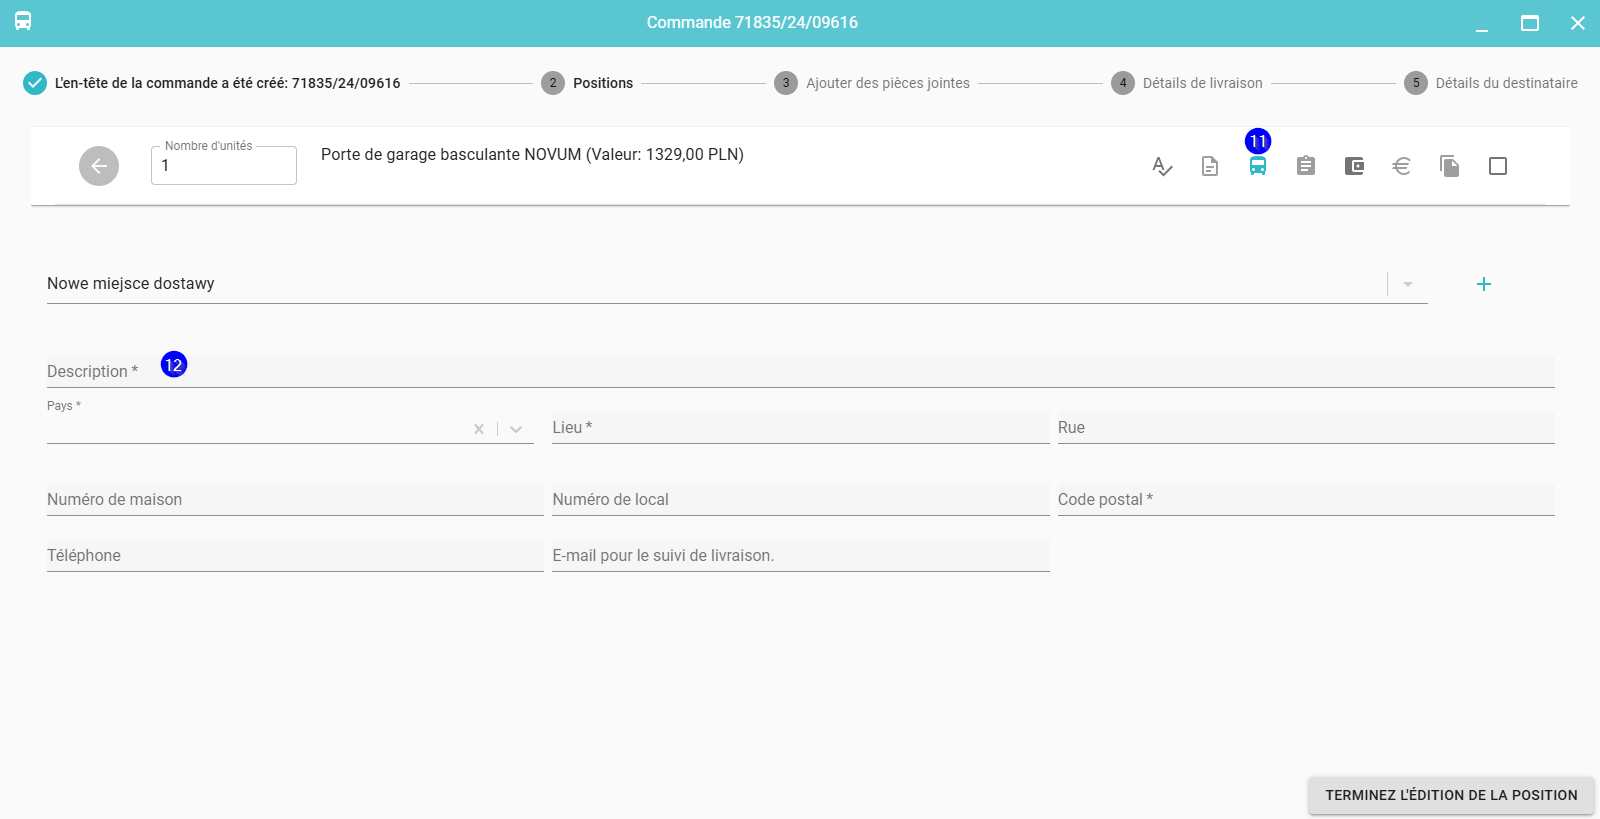
Task: Click Terminez l'édition de la position button
Action: coord(1450,795)
